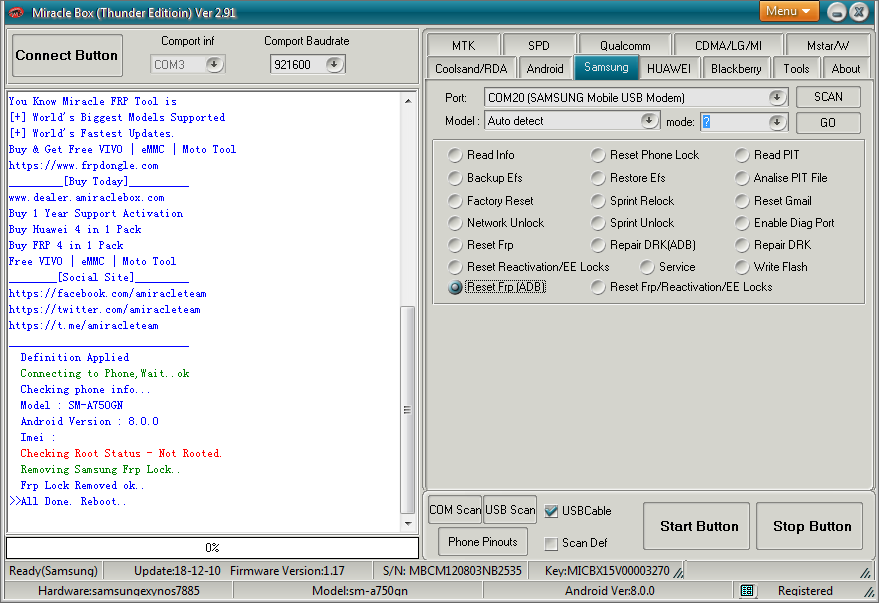Open the mode dropdown

pyautogui.click(x=776, y=122)
